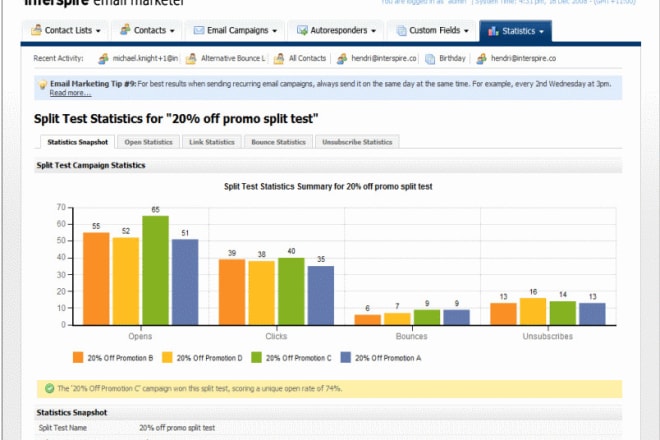Switch to the Link Statistics tab
The height and width of the screenshot is (440, 660).
pyautogui.click(x=212, y=142)
